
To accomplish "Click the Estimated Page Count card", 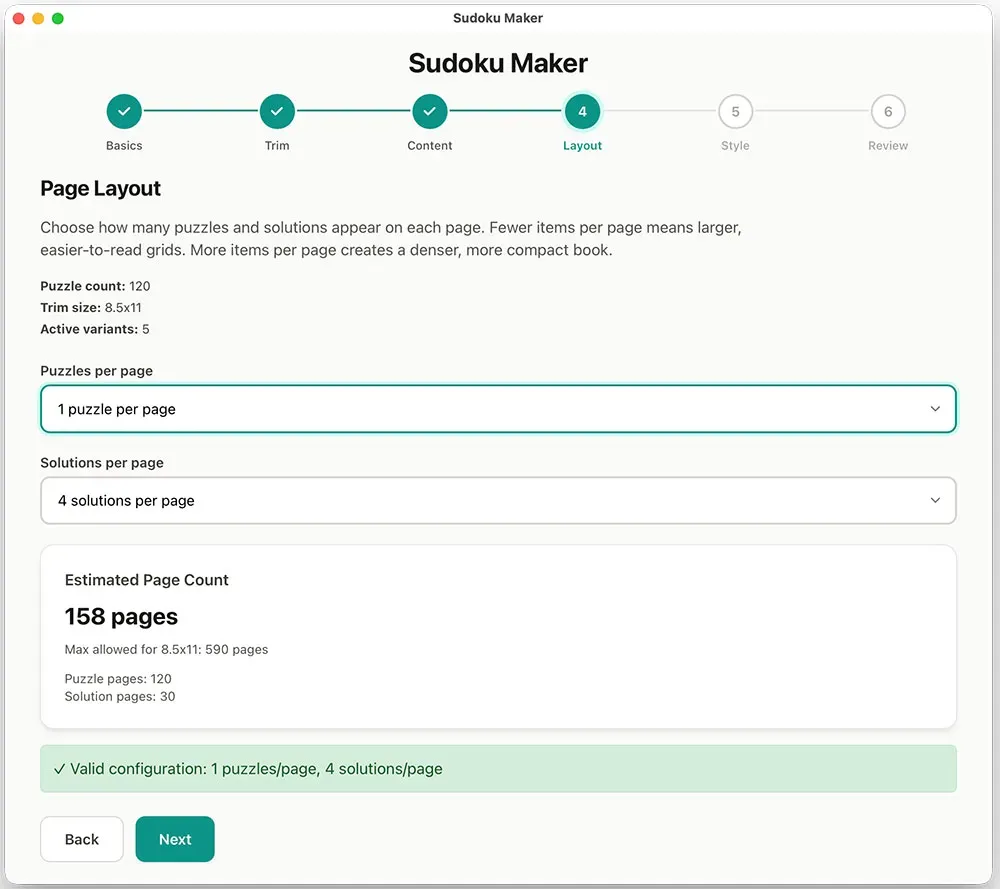I will 498,636.
